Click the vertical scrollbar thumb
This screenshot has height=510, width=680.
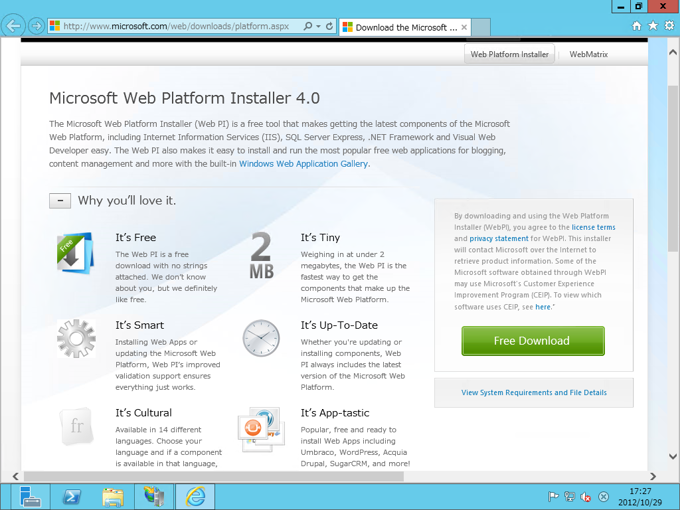(x=673, y=168)
